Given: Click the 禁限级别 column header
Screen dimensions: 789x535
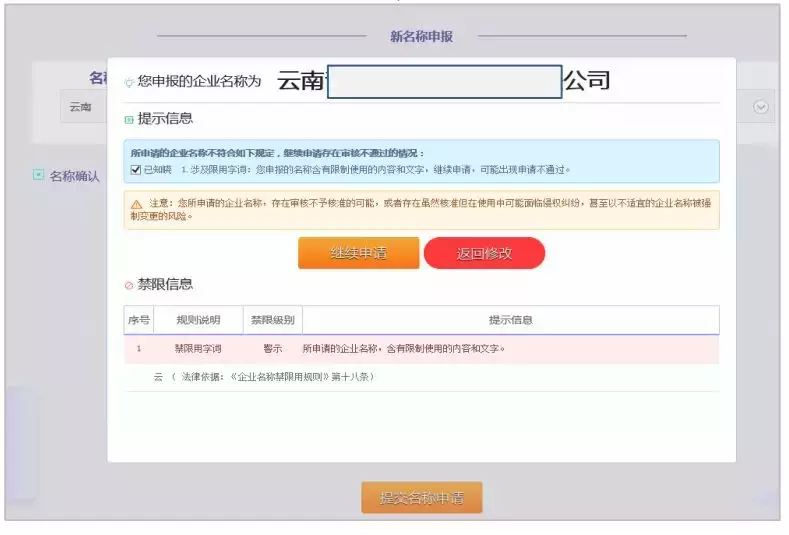Looking at the screenshot, I should tap(273, 320).
